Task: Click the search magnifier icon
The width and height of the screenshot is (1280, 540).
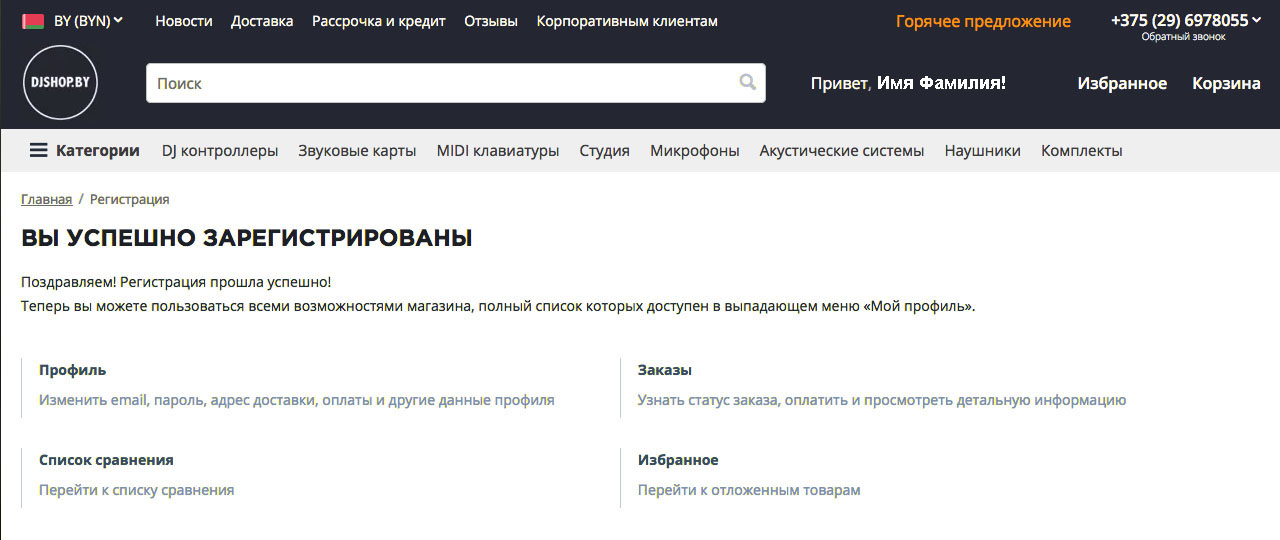Action: point(748,82)
